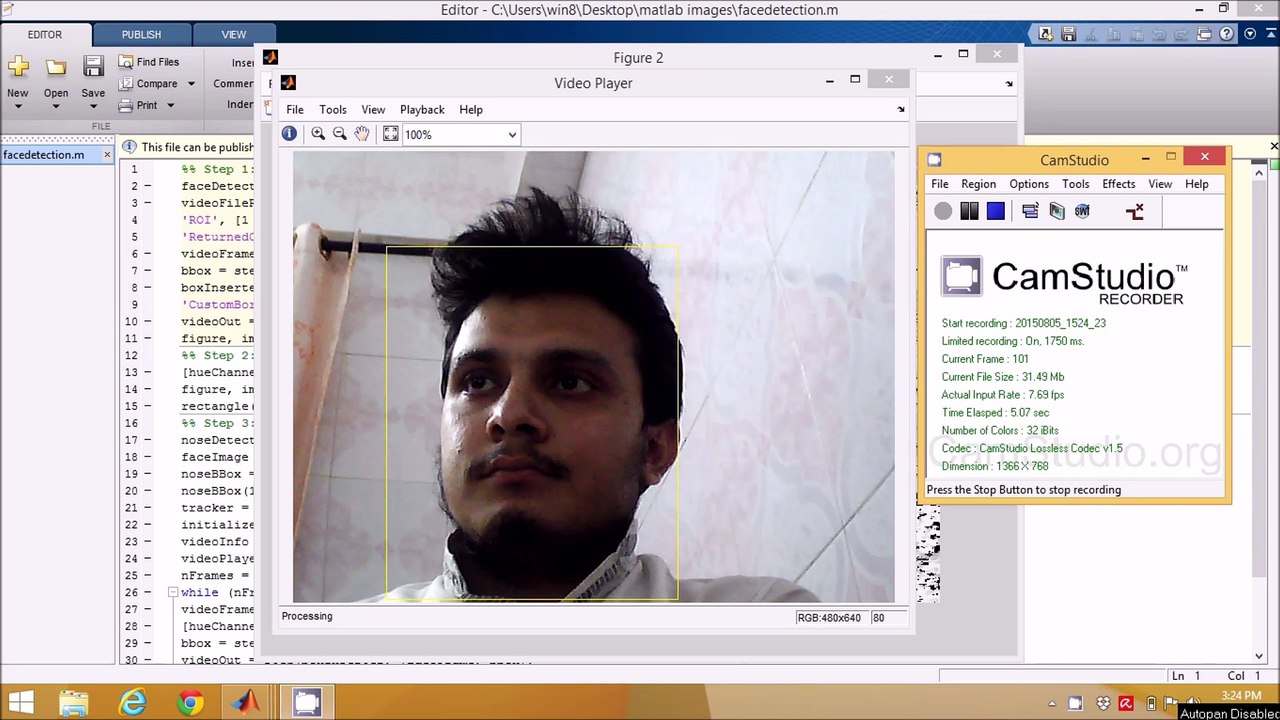Switch to the PUBLISH ribbon tab

pos(141,34)
